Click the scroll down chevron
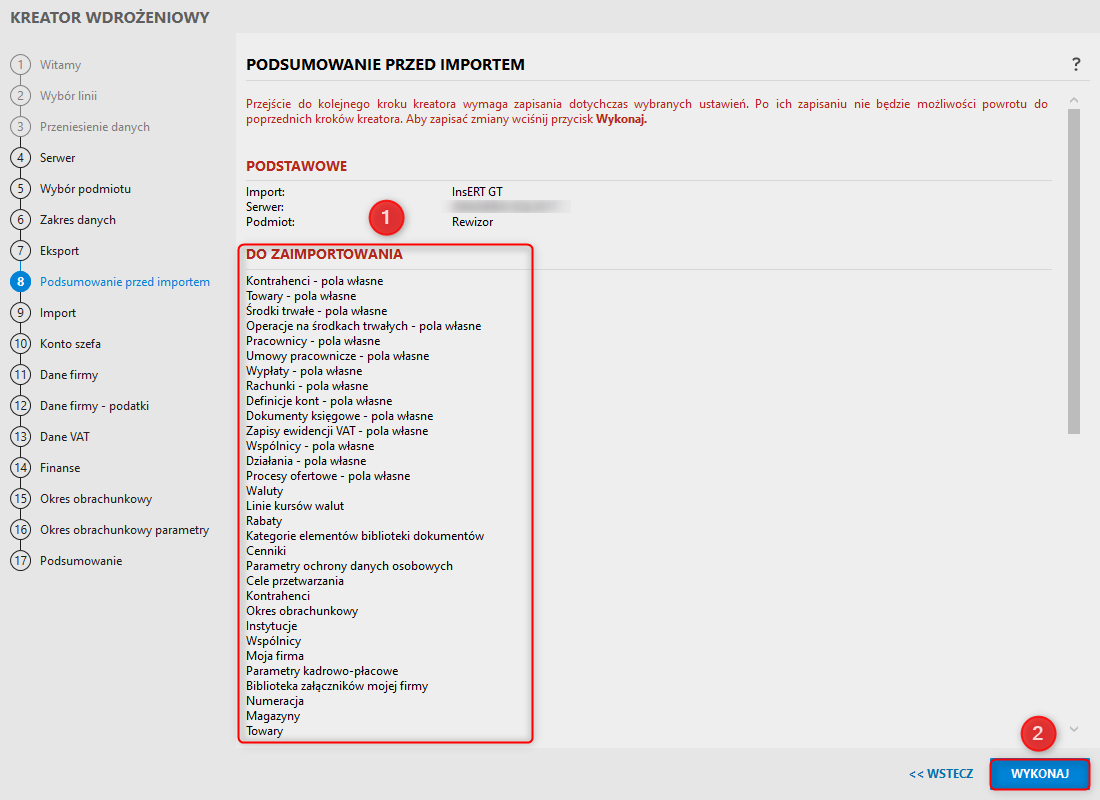Screen dimensions: 1100x800 click(1074, 729)
